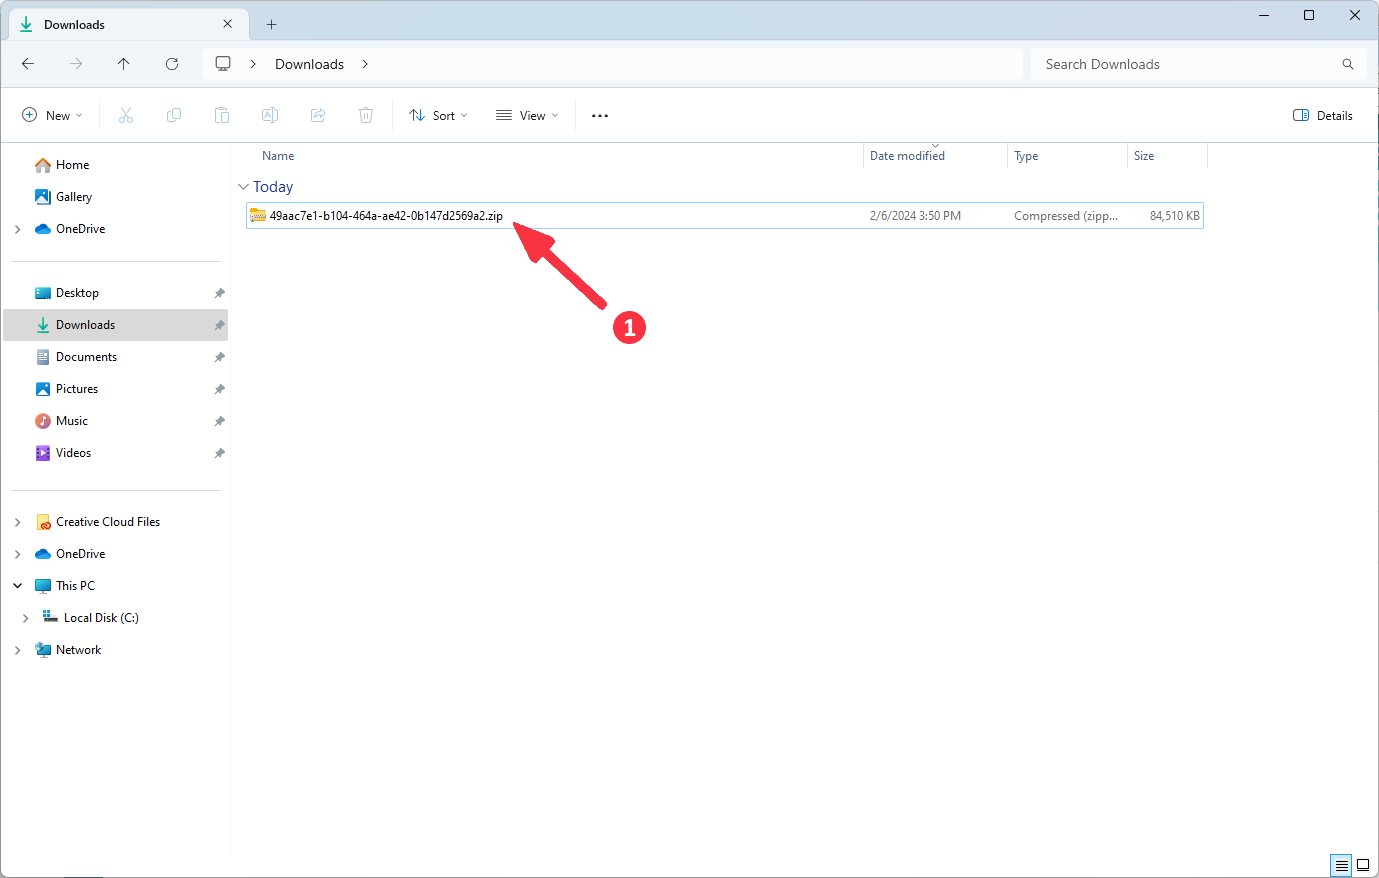Collapse the Today group
The height and width of the screenshot is (878, 1379).
click(243, 186)
